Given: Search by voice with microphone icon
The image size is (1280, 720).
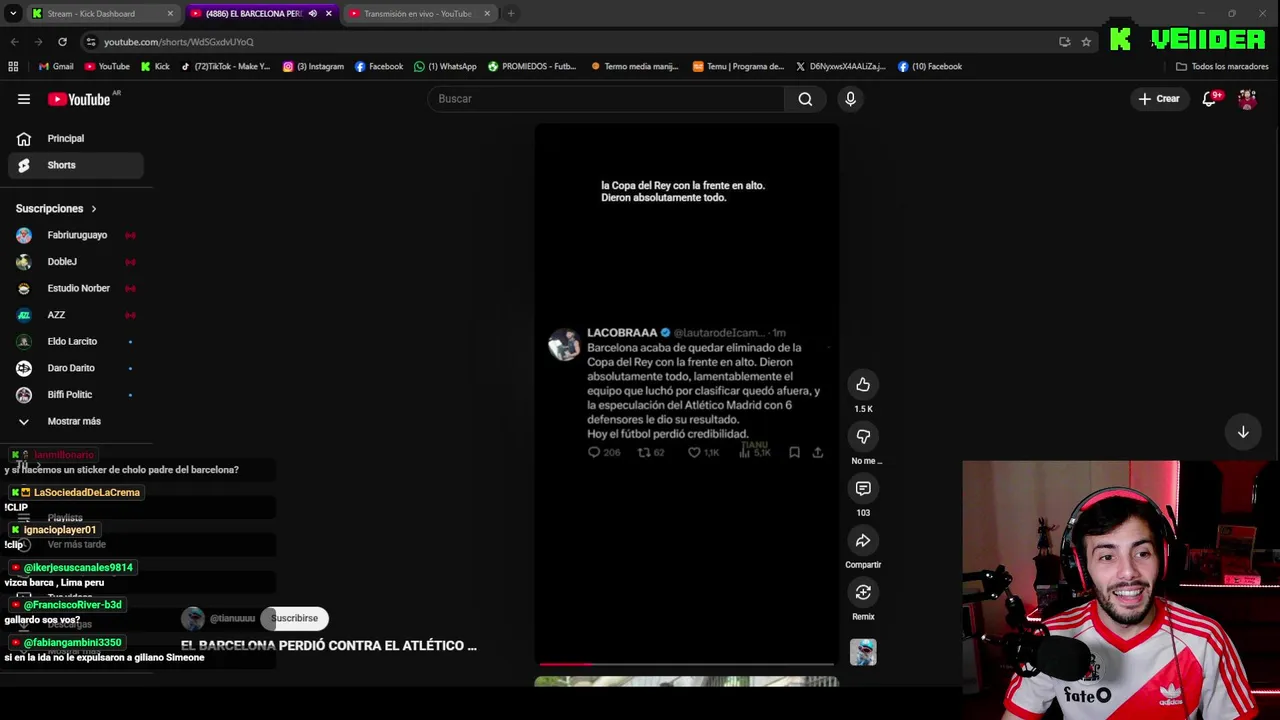Looking at the screenshot, I should 850,99.
